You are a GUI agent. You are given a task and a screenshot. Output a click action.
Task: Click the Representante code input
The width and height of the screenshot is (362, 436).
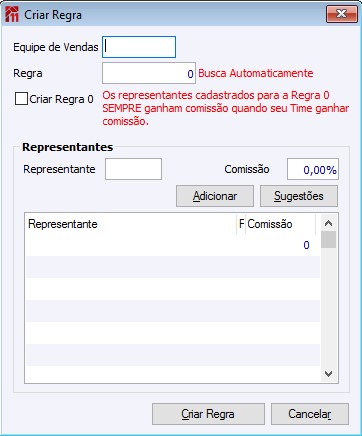click(133, 169)
